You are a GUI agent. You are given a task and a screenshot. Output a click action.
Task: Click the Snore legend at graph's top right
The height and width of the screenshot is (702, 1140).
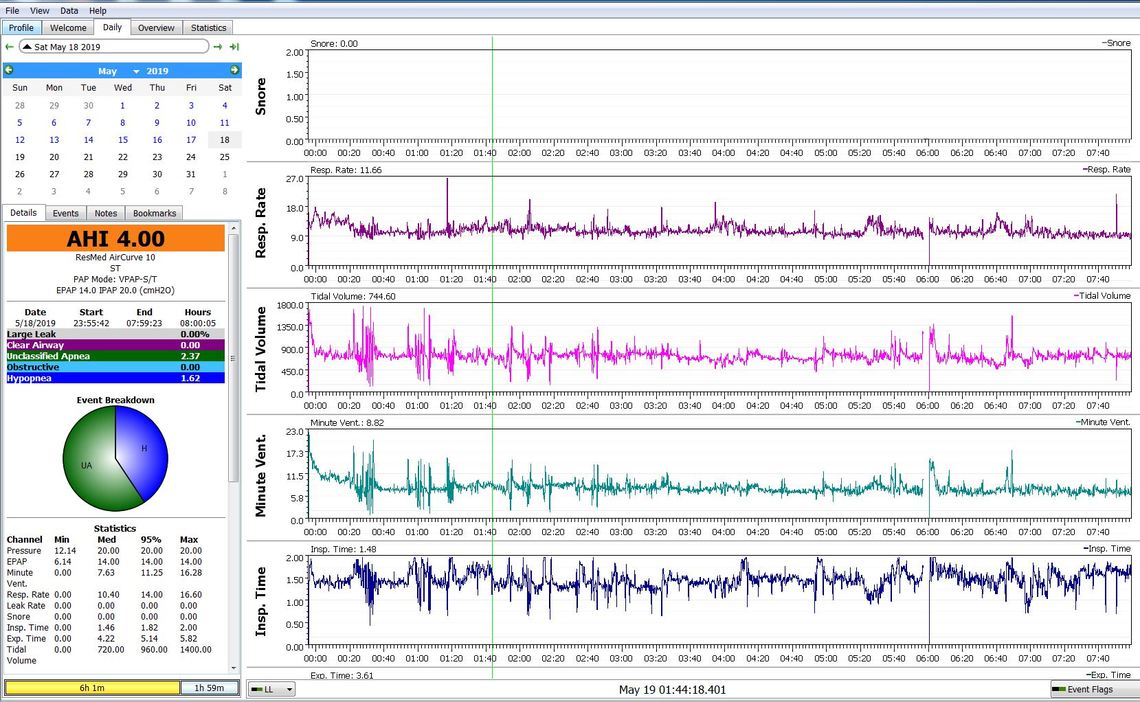[x=1116, y=43]
